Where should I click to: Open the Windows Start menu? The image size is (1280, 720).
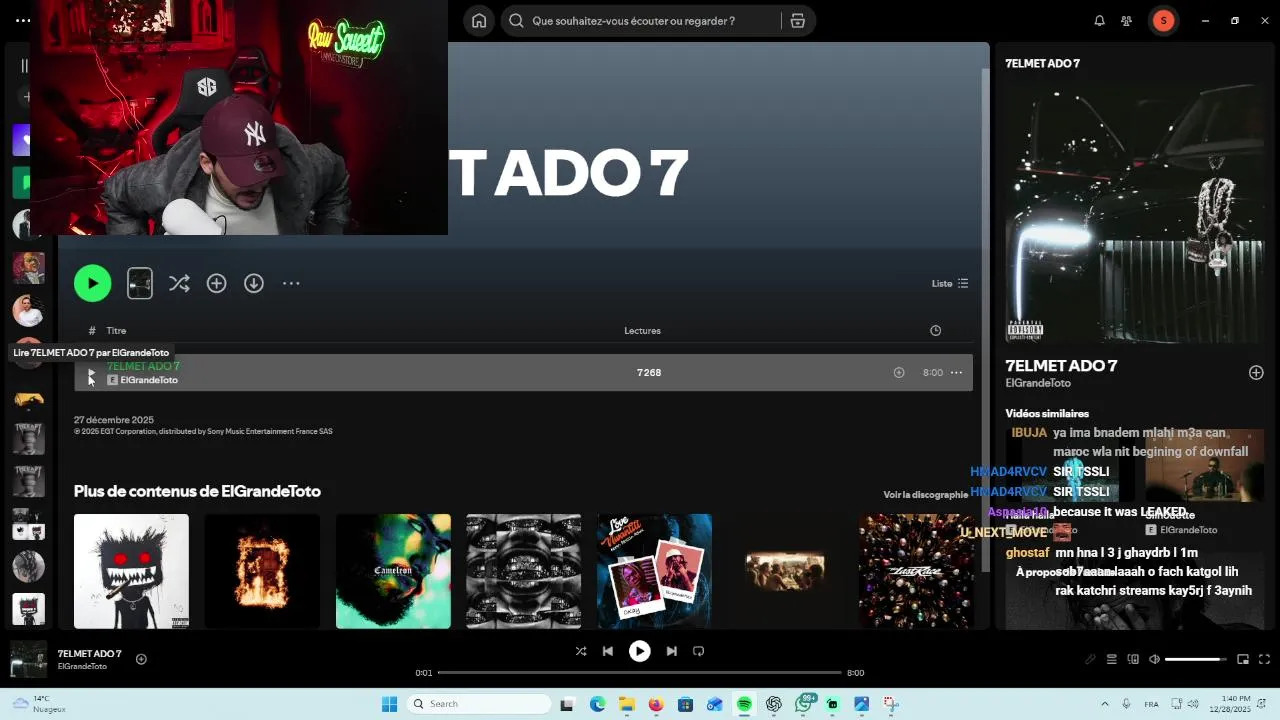pos(389,704)
